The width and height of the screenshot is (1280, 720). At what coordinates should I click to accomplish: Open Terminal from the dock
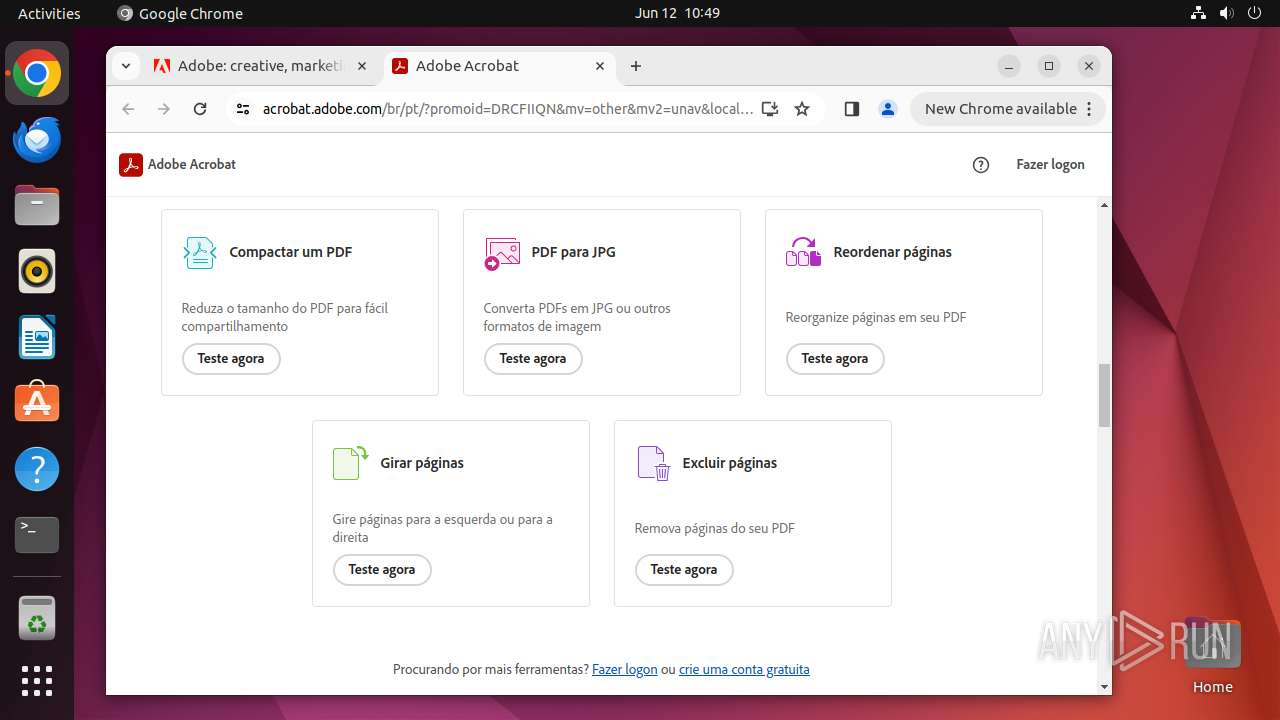(37, 535)
